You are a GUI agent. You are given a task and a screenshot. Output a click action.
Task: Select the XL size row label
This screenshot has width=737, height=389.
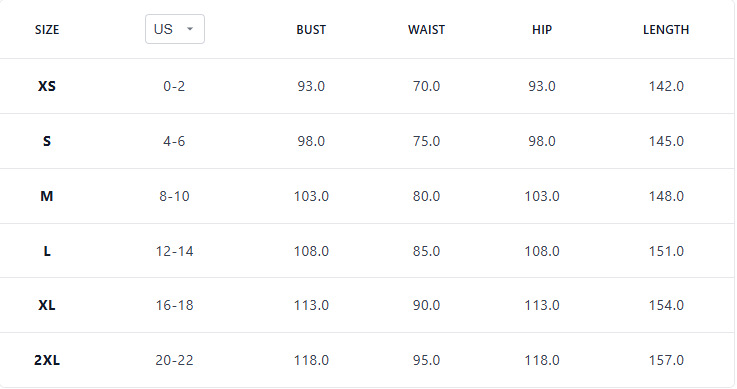point(47,305)
